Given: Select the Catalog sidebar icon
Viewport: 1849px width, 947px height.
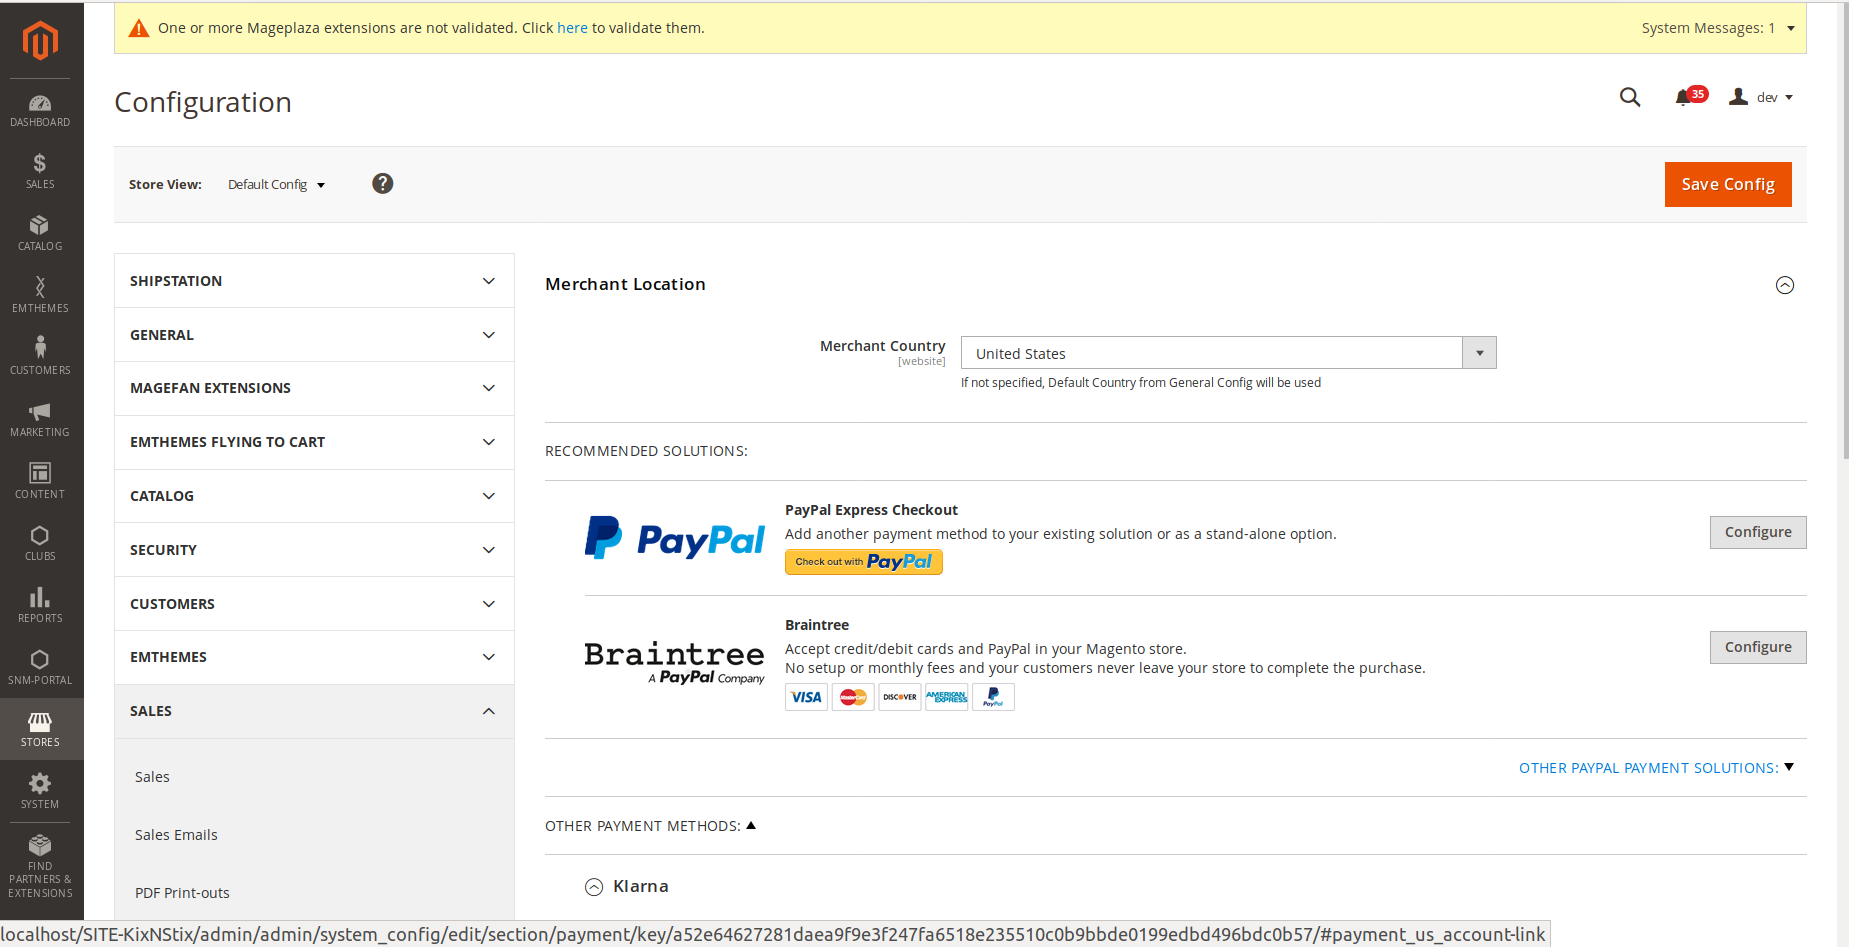Looking at the screenshot, I should pyautogui.click(x=40, y=232).
